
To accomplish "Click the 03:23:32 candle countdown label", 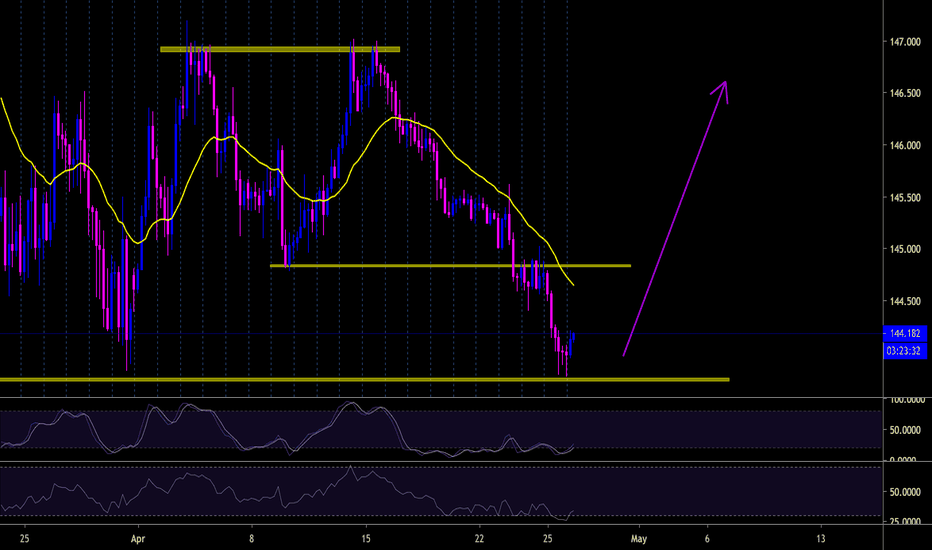I will point(905,351).
